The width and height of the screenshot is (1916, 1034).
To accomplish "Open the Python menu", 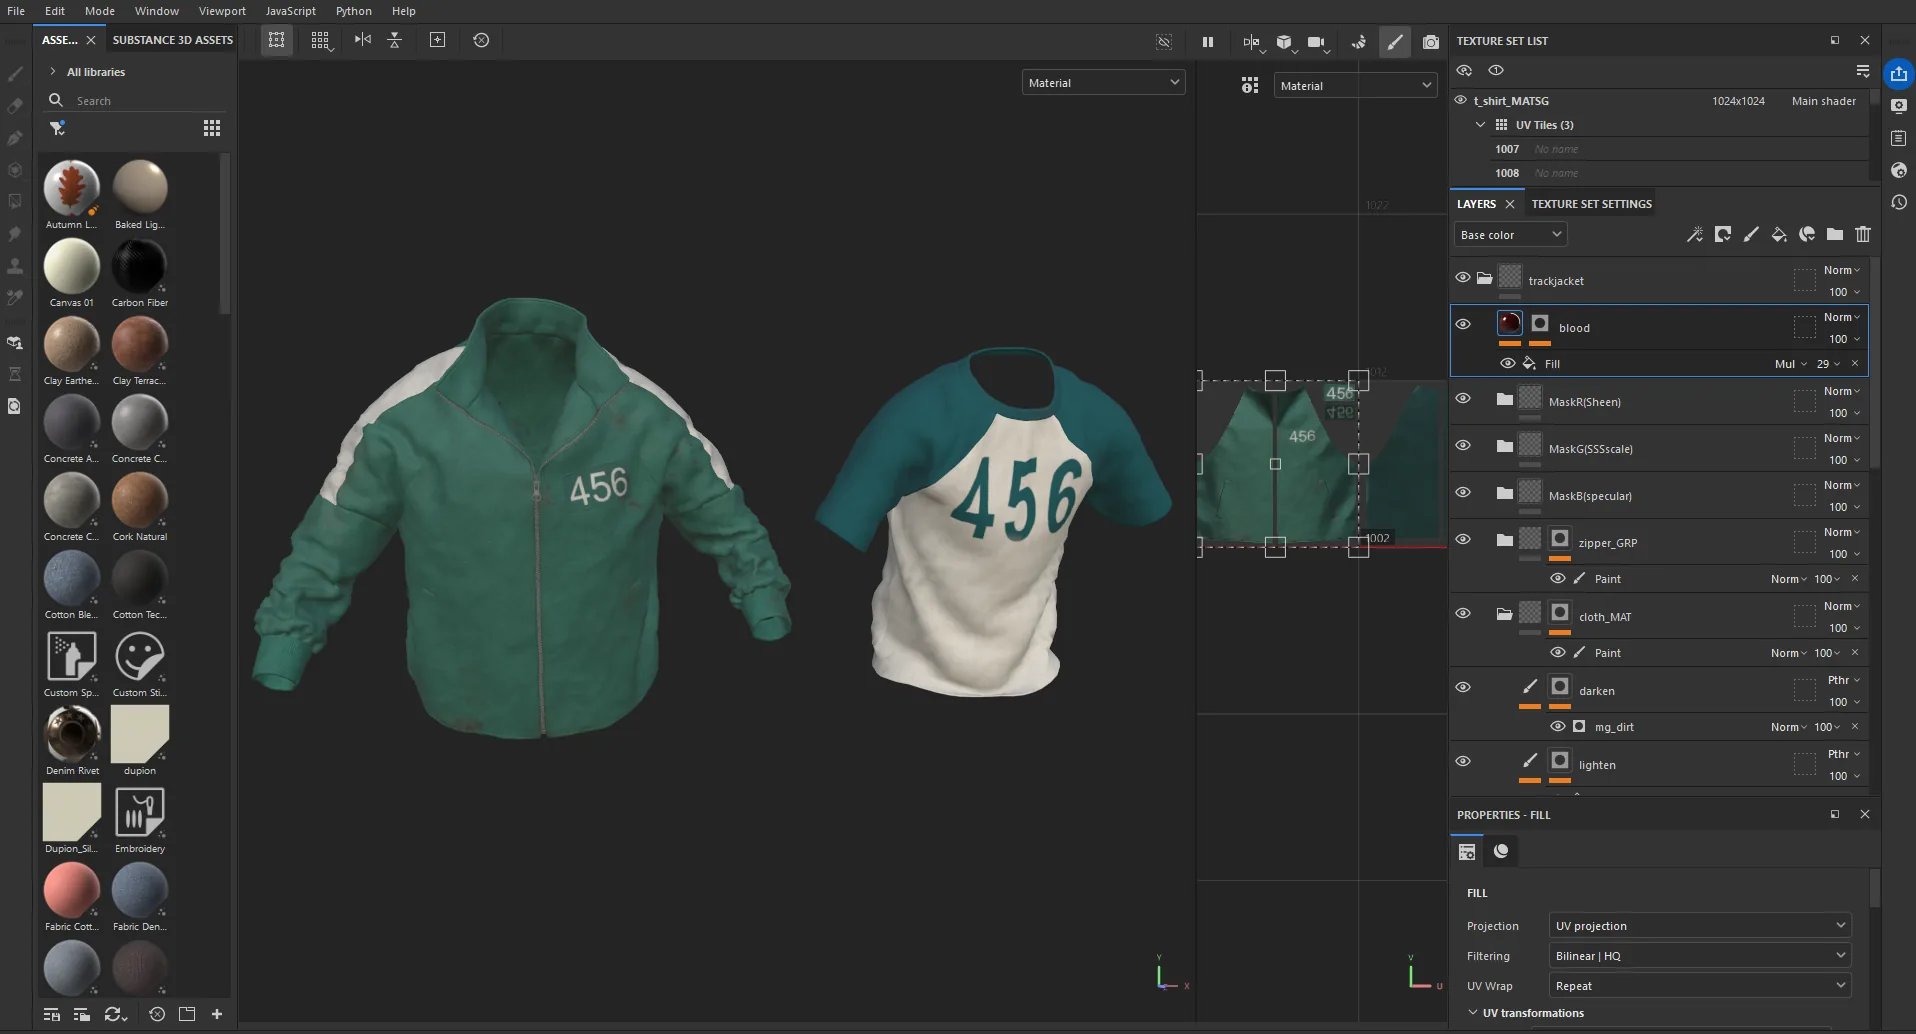I will (x=354, y=11).
